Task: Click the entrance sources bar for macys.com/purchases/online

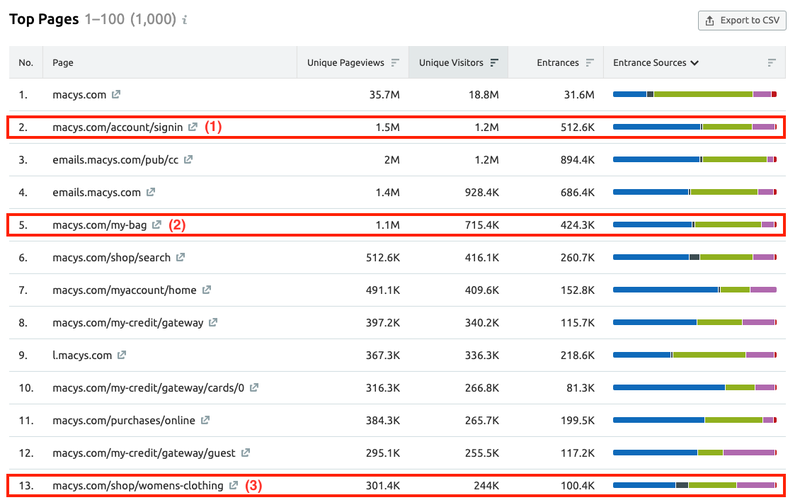Action: click(x=694, y=420)
